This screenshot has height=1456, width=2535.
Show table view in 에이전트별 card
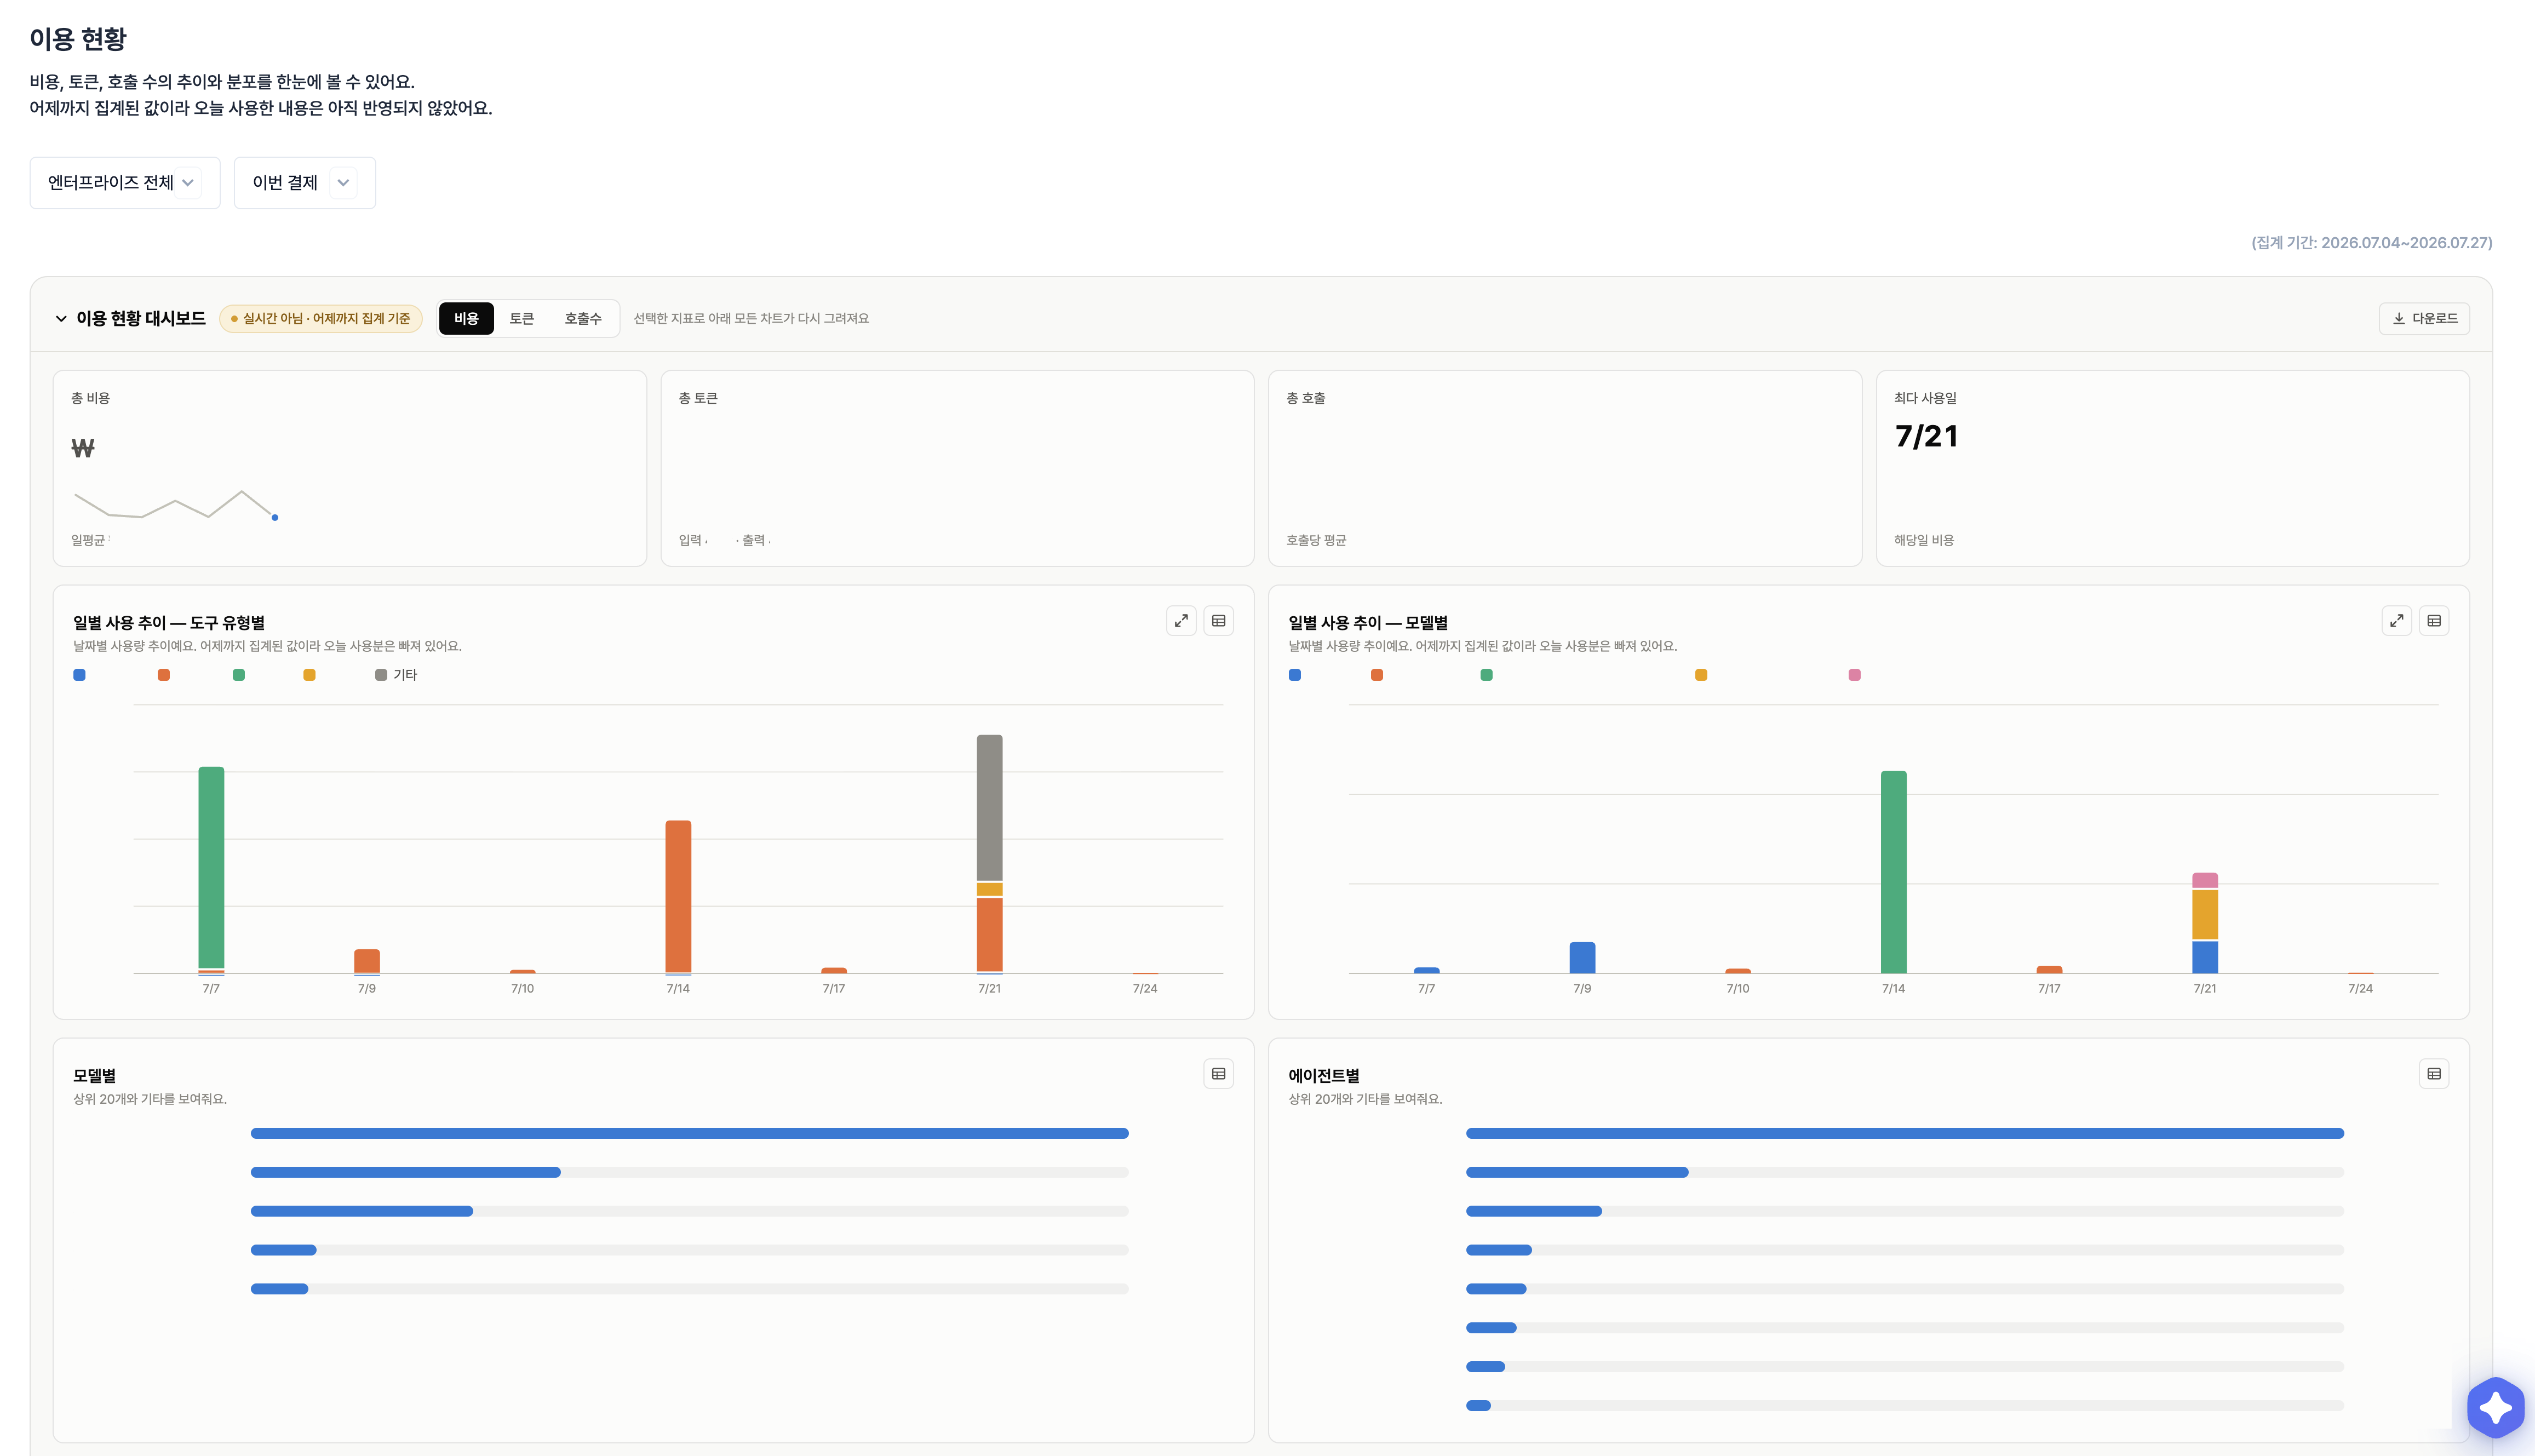tap(2434, 1074)
